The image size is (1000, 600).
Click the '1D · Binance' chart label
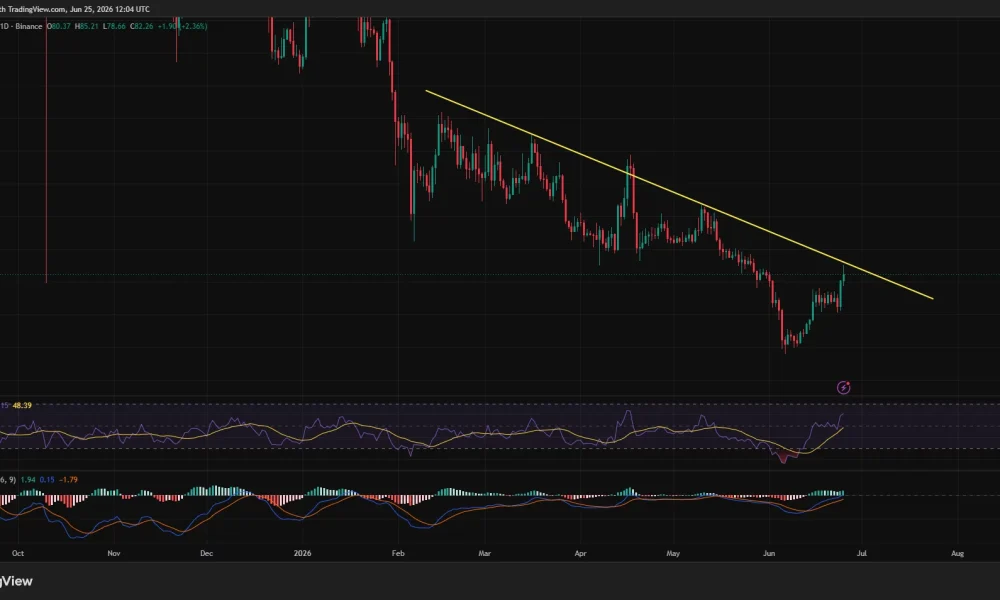coord(21,26)
